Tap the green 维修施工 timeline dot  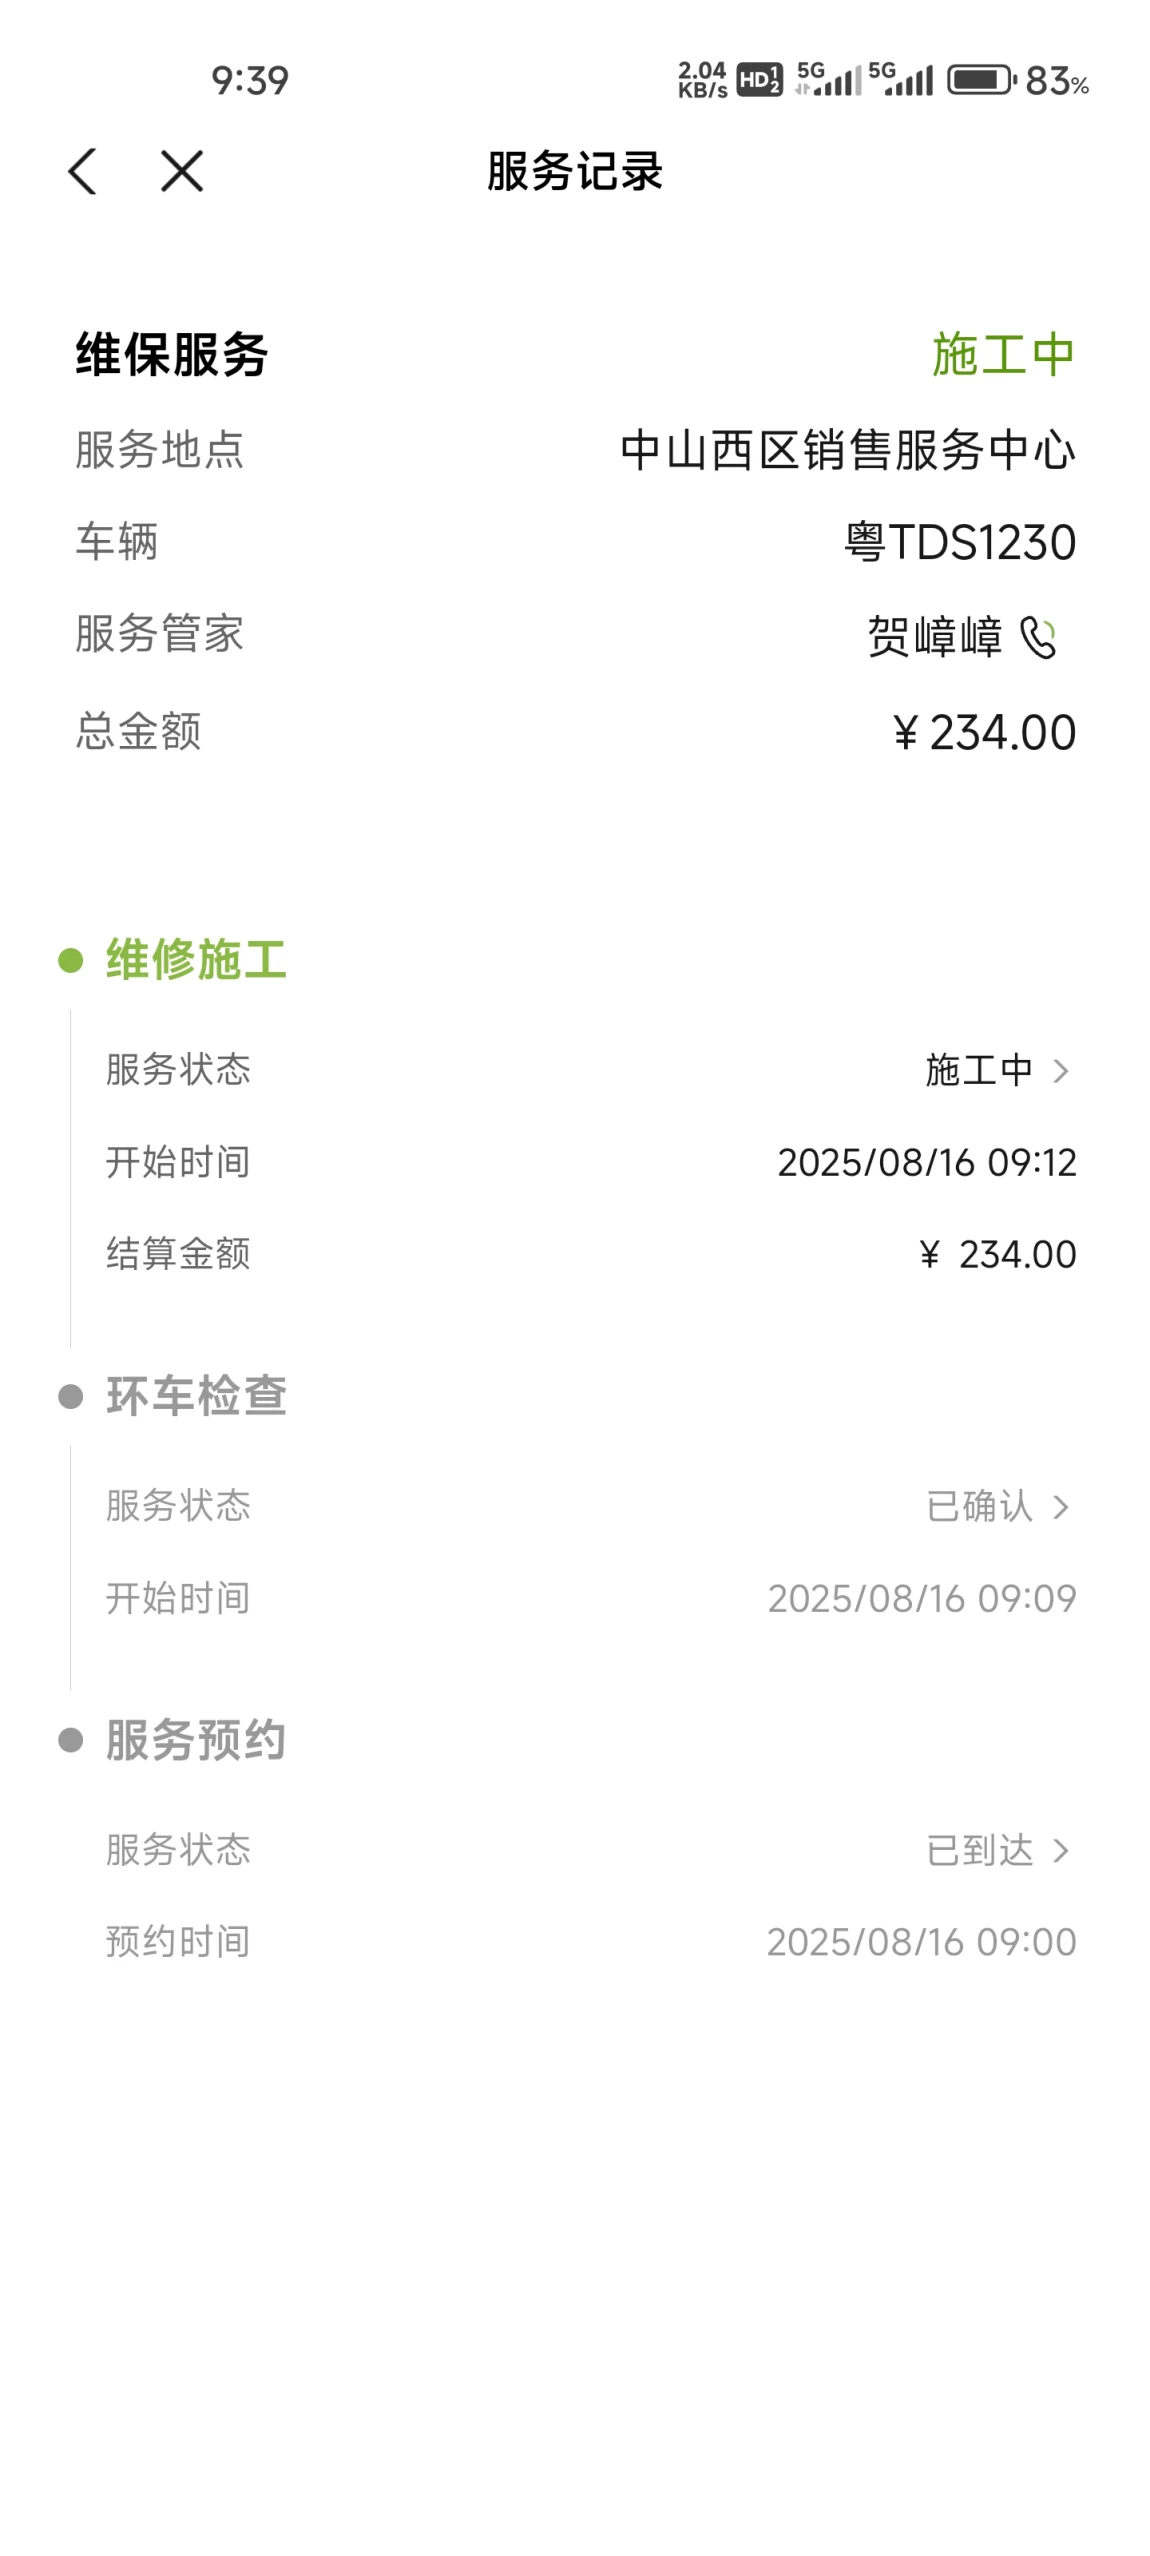pos(70,960)
